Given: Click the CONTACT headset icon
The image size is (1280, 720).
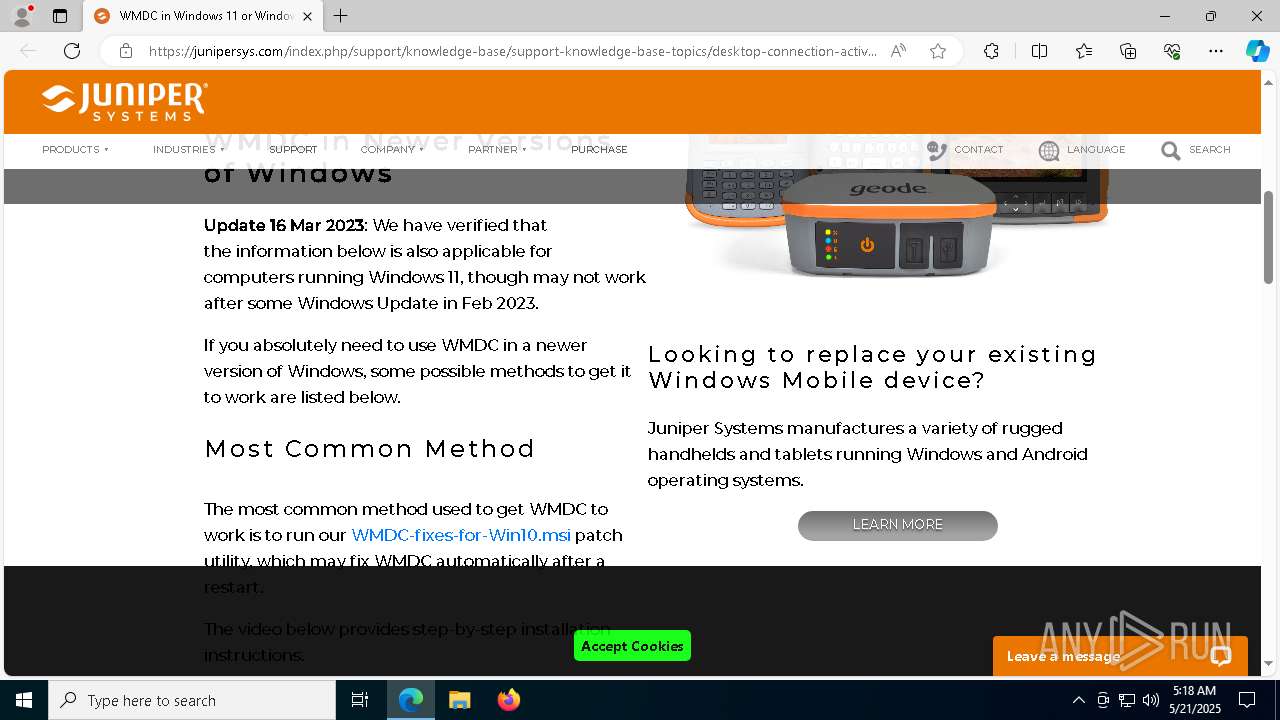Looking at the screenshot, I should pyautogui.click(x=936, y=150).
